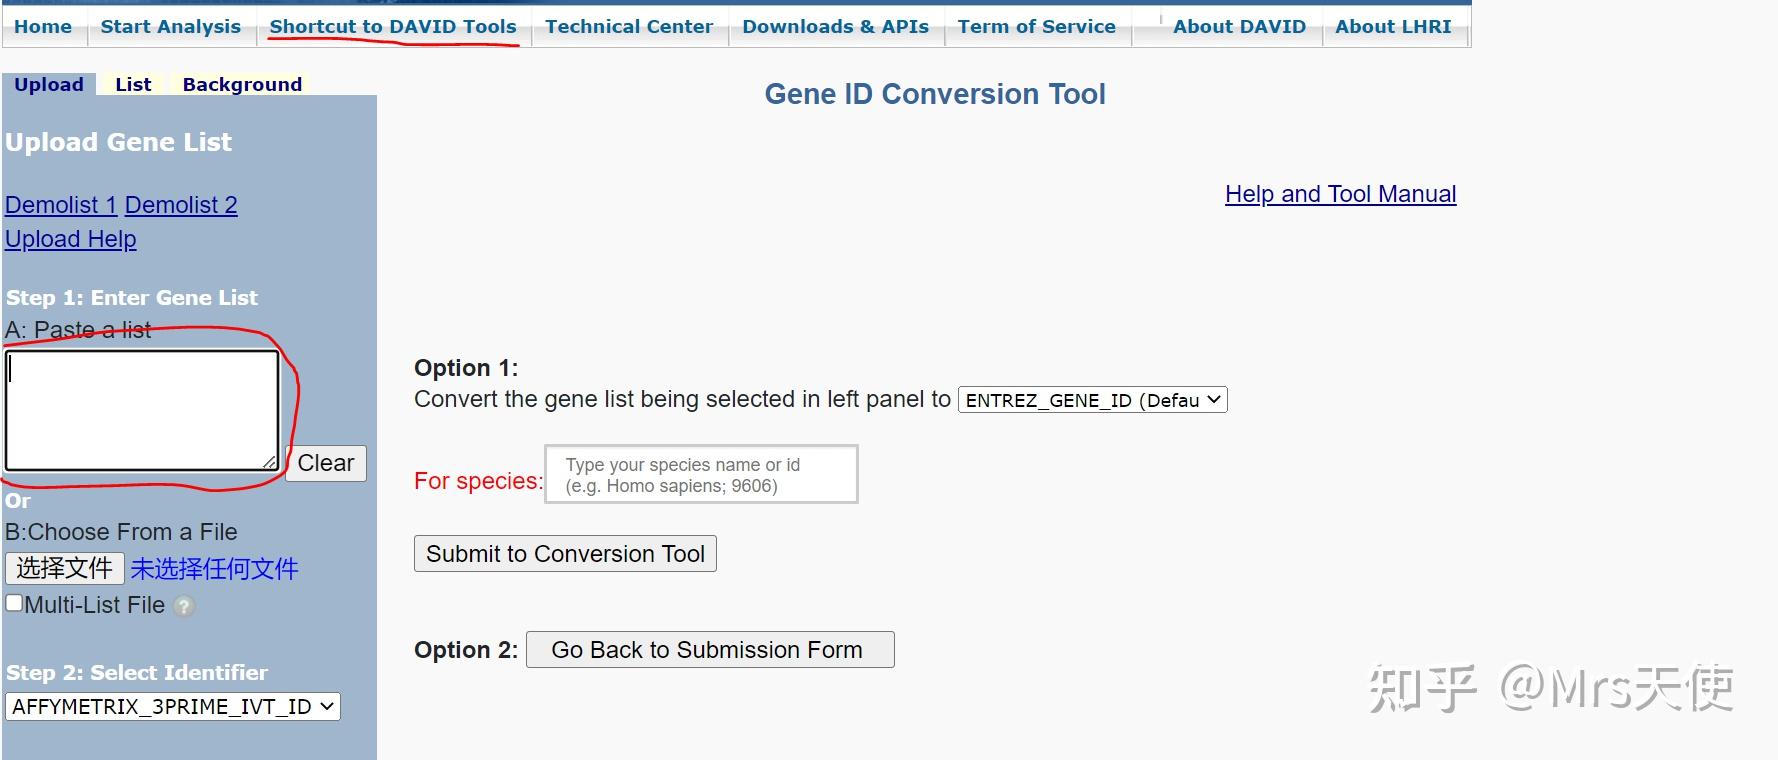Open the About LHRI menu
This screenshot has height=760, width=1778.
pyautogui.click(x=1393, y=27)
